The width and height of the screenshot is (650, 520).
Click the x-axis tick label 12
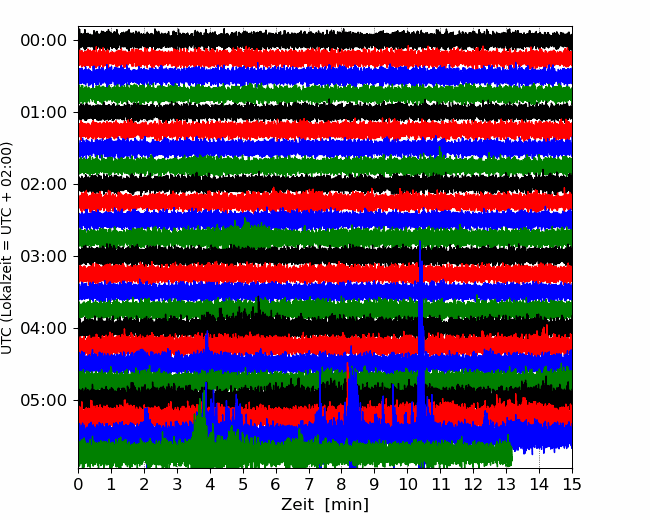point(473,484)
